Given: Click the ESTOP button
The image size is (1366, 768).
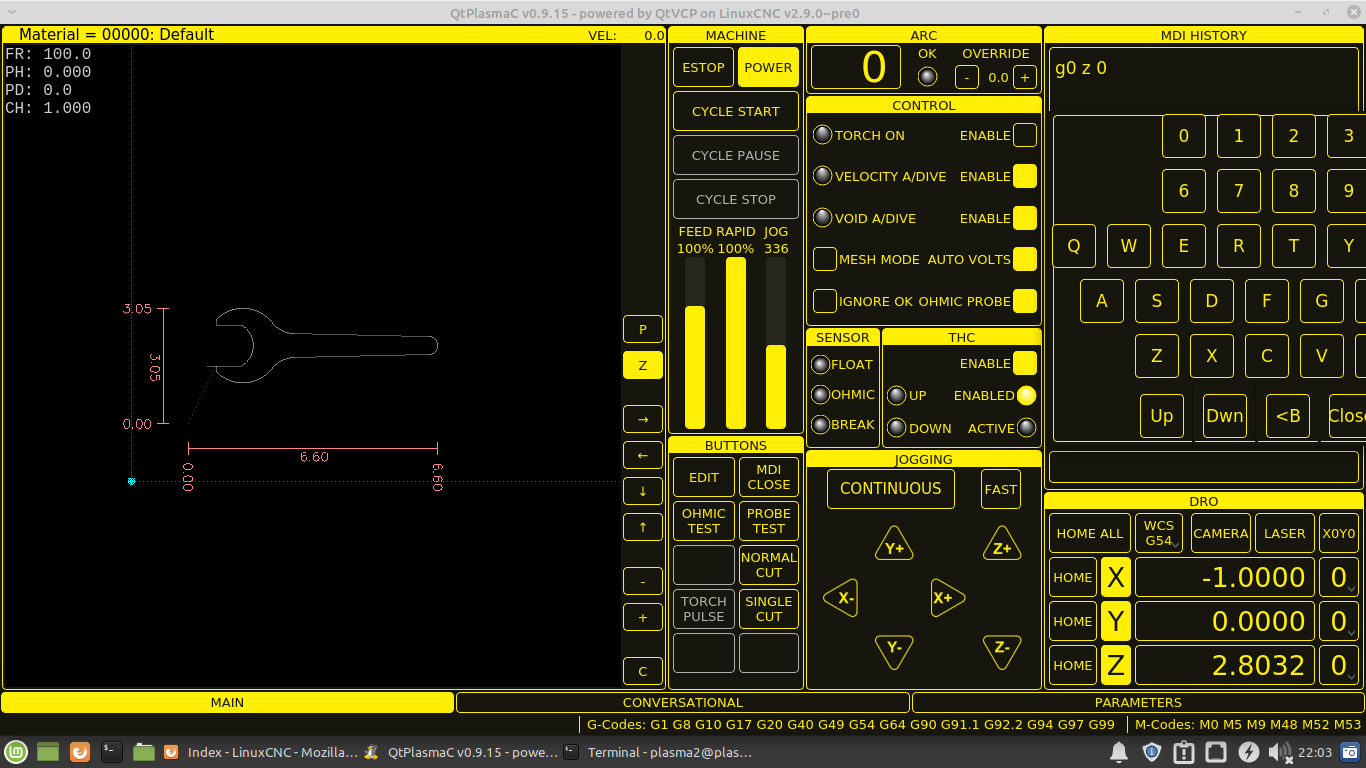Looking at the screenshot, I should click(x=703, y=67).
